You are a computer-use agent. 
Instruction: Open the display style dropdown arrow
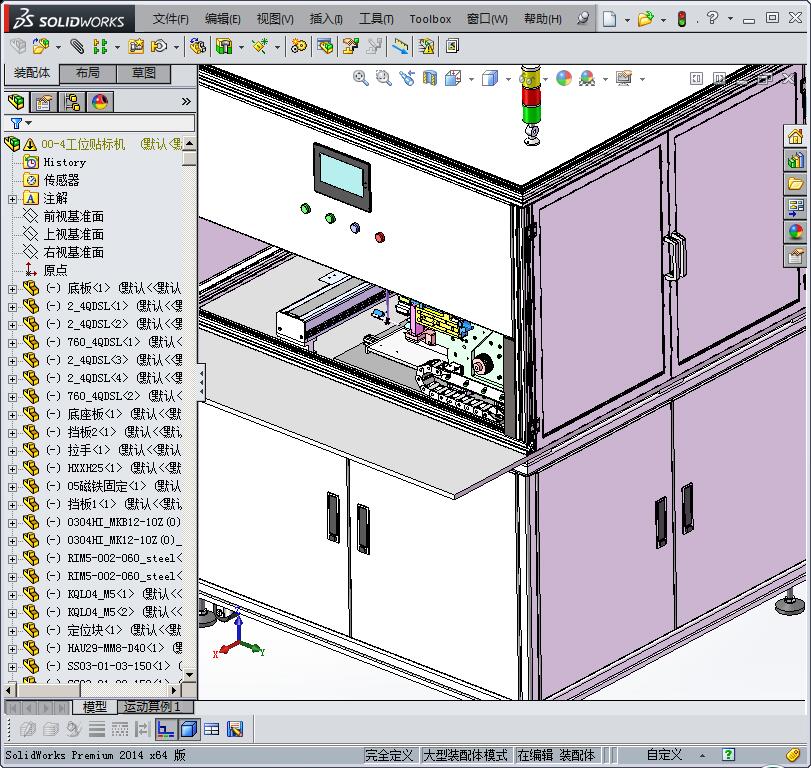pyautogui.click(x=507, y=78)
